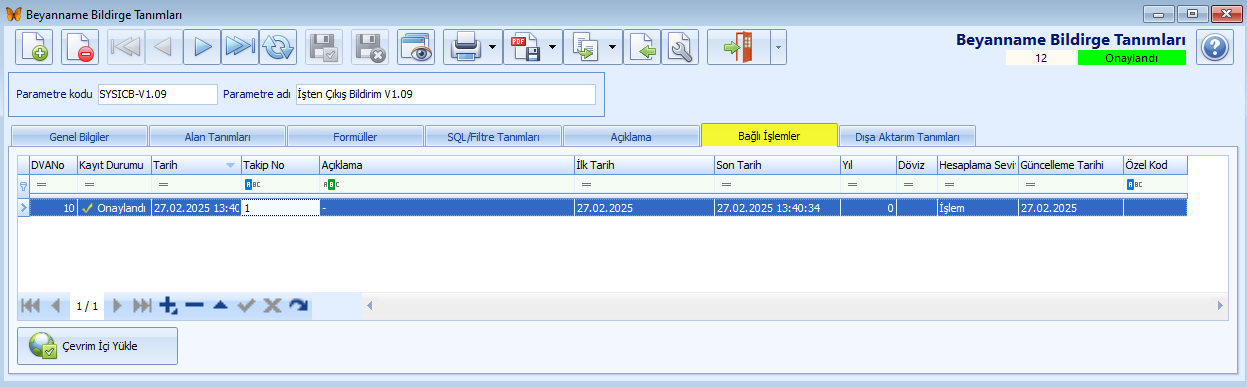This screenshot has width=1247, height=387.
Task: Create a new record with the add-document icon
Action: pos(35,47)
